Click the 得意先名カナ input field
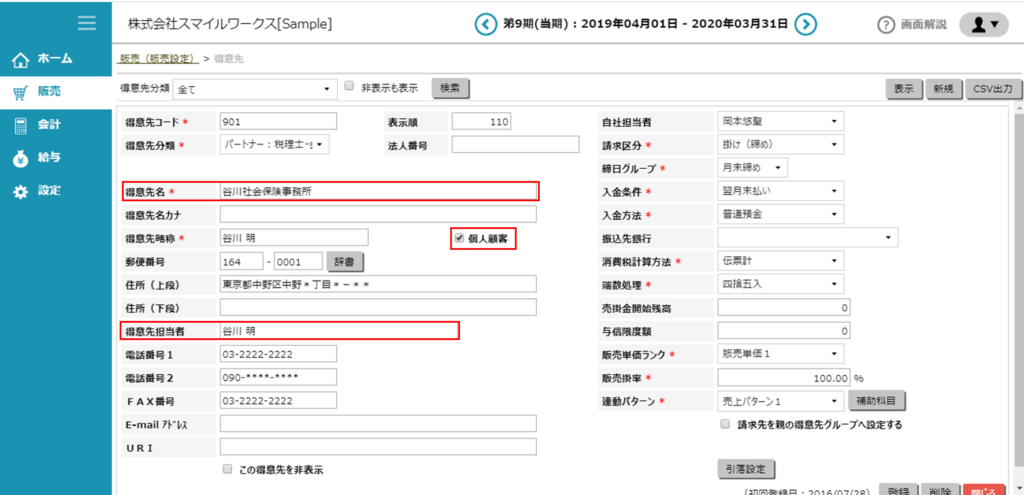The width and height of the screenshot is (1024, 495). tap(378, 214)
